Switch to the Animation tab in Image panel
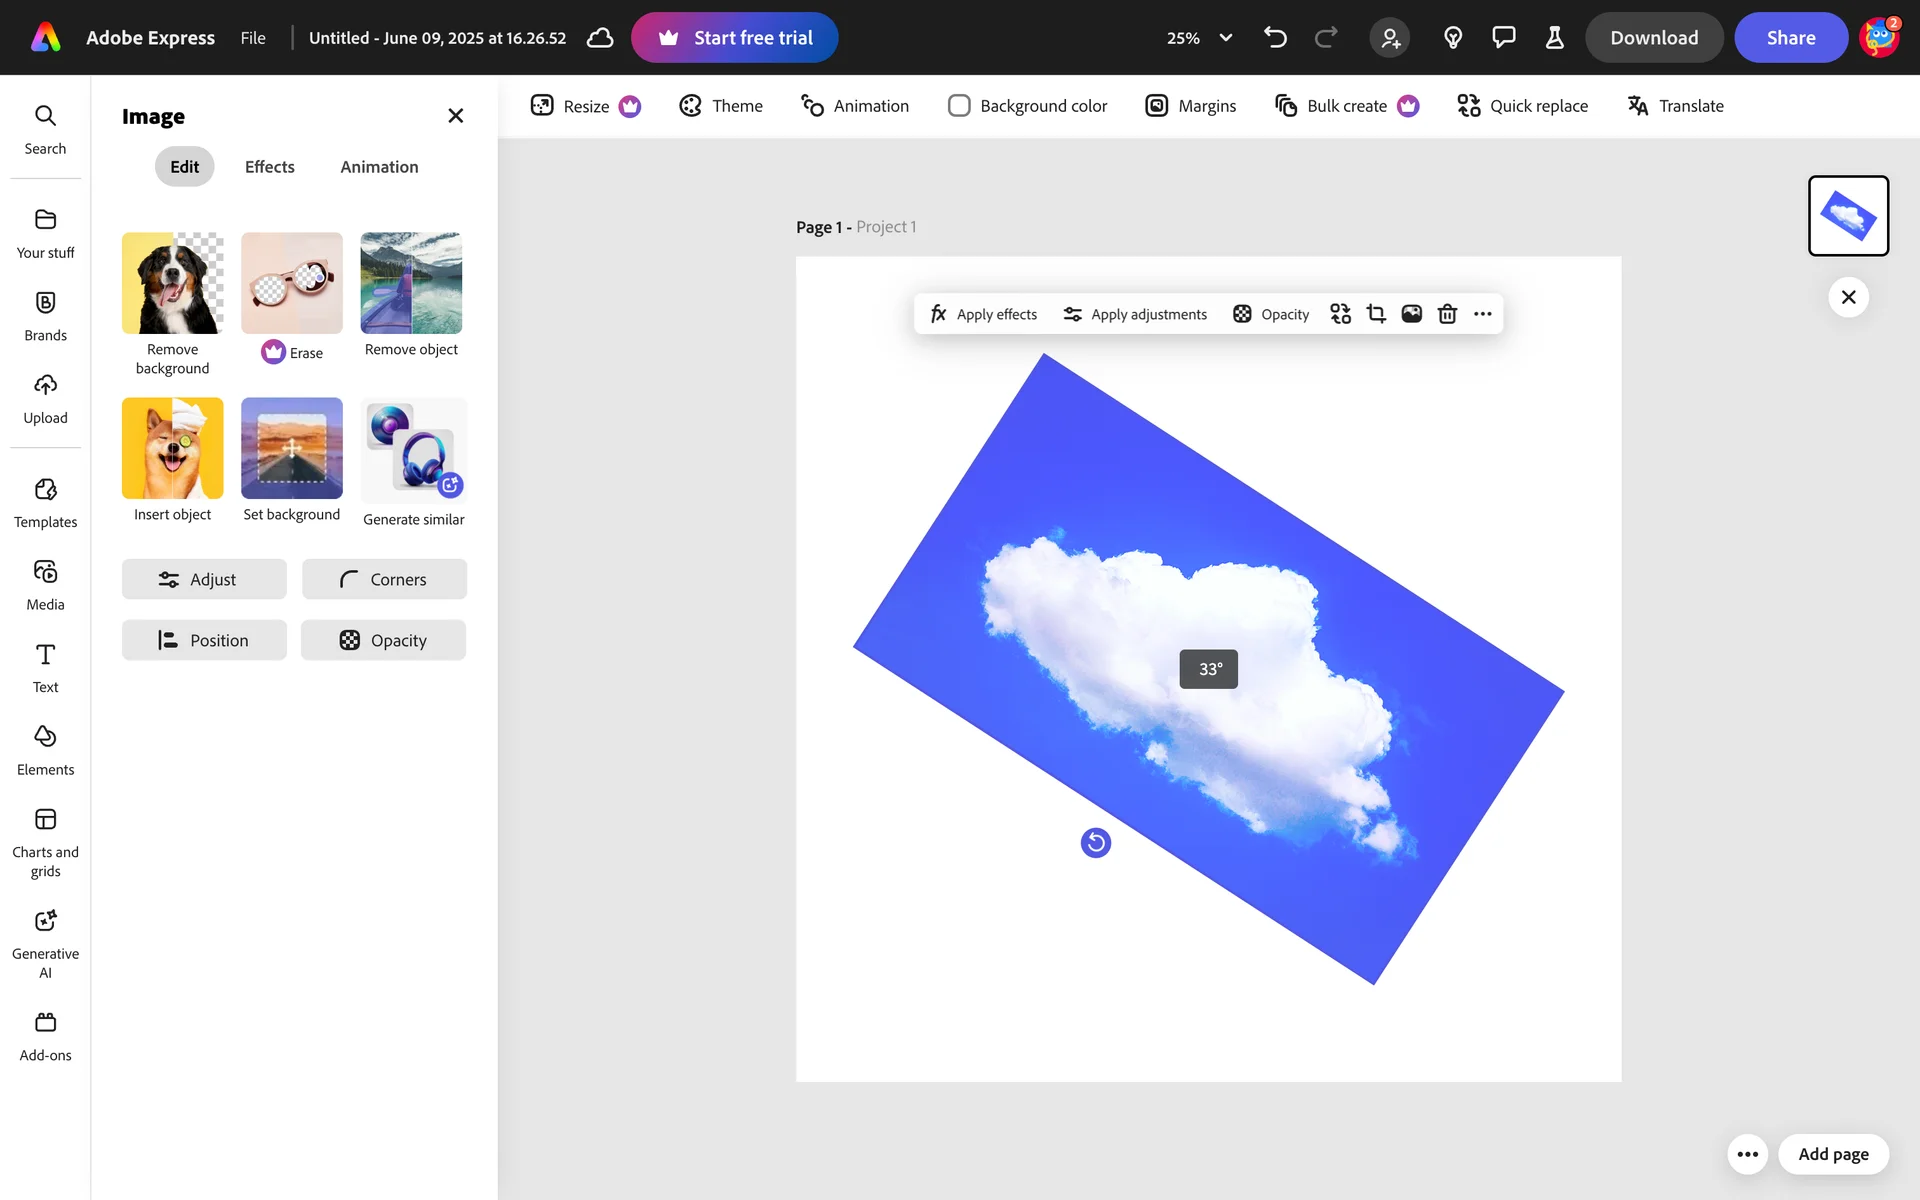 (x=379, y=167)
